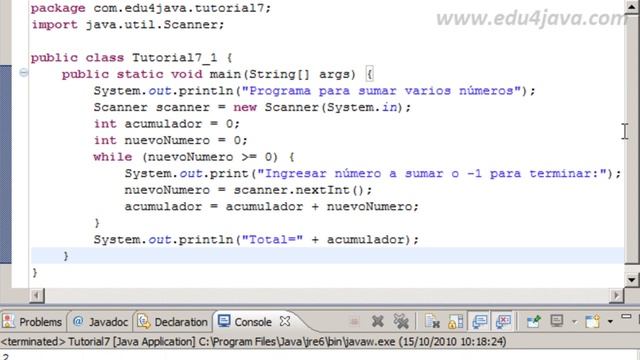The image size is (640, 360).
Task: Minimize the Console panel
Action: coord(626,316)
